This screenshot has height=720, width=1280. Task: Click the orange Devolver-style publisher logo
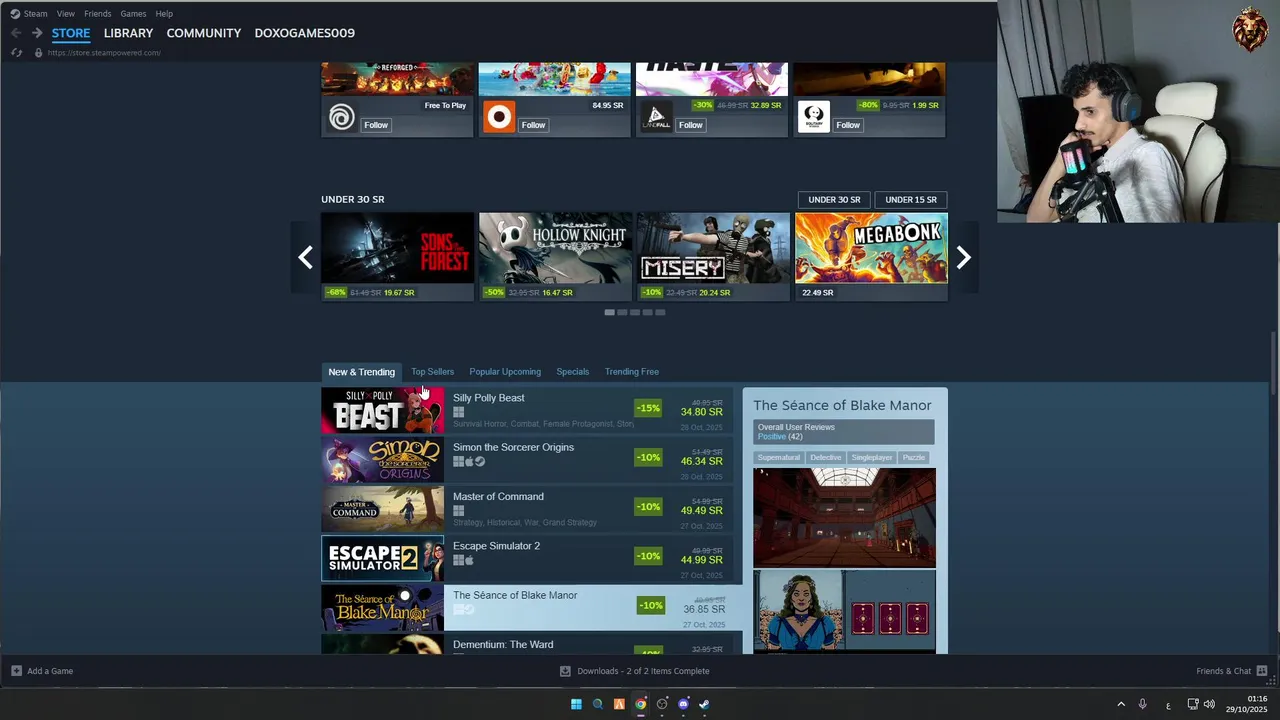point(499,118)
